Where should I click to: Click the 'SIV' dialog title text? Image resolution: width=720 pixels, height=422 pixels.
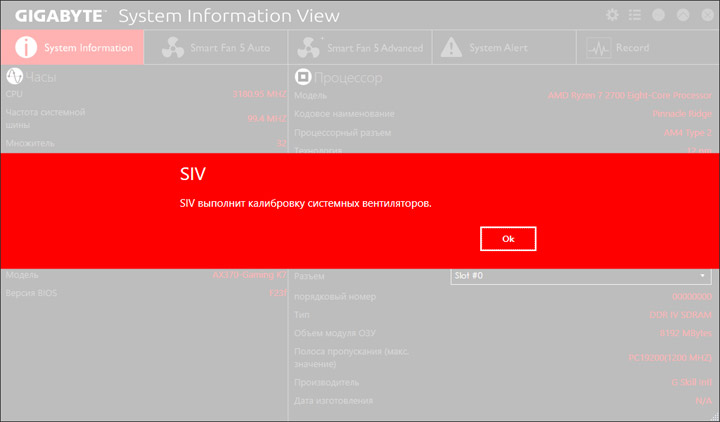(x=193, y=174)
